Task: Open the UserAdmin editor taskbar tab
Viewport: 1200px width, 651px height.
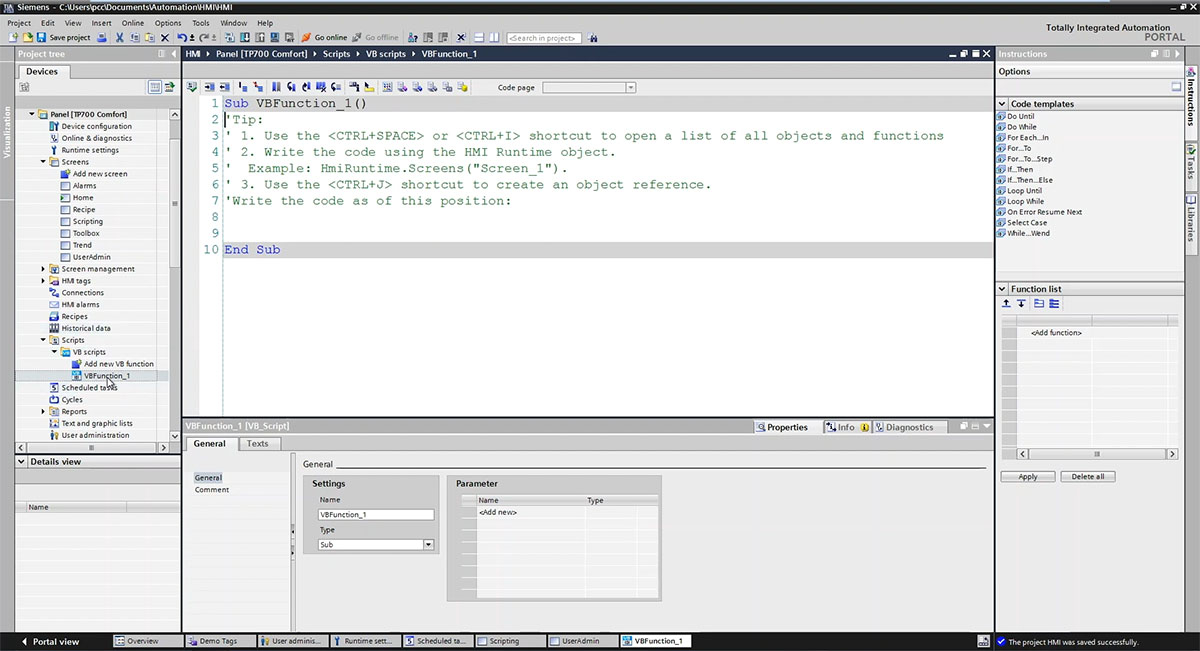Action: (x=581, y=641)
